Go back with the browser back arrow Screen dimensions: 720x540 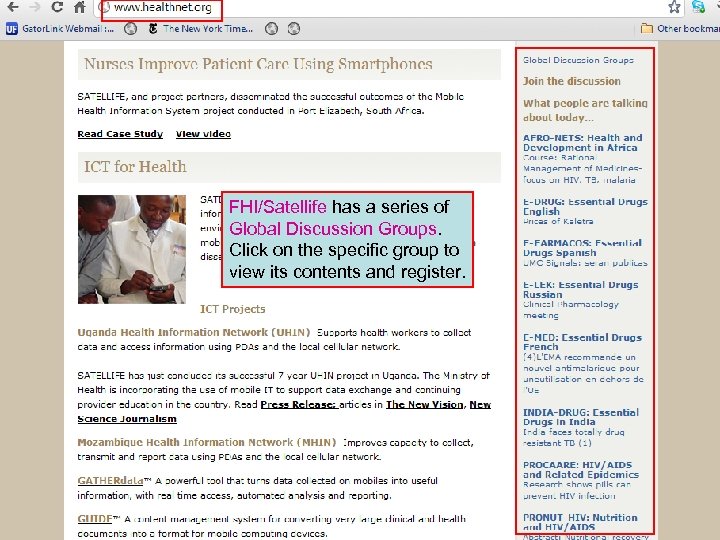coord(13,7)
